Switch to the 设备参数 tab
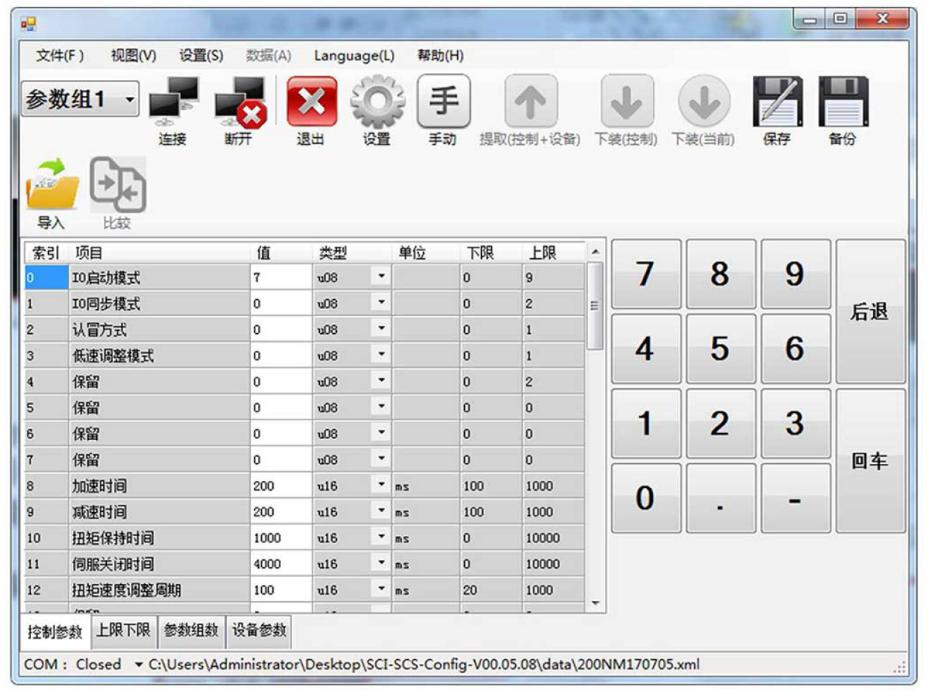Viewport: 929px width, 693px height. click(259, 630)
